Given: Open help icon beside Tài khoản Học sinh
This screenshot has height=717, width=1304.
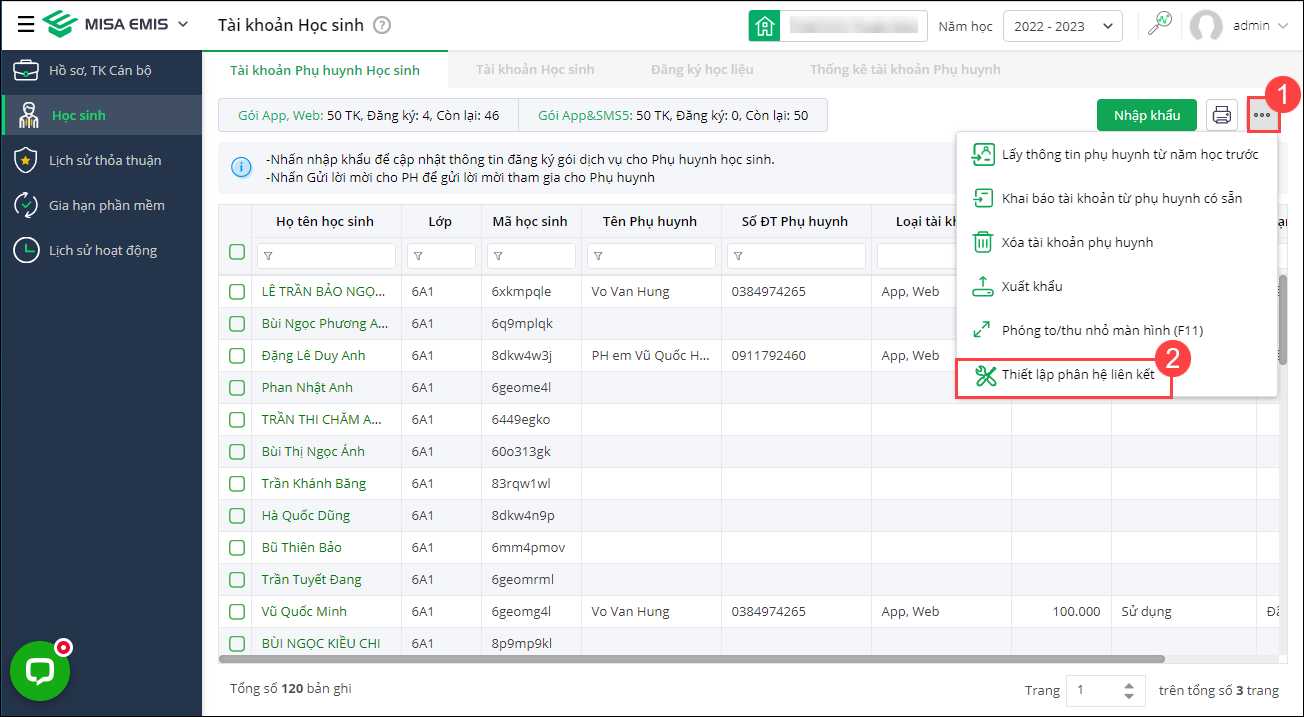Looking at the screenshot, I should click(x=381, y=25).
